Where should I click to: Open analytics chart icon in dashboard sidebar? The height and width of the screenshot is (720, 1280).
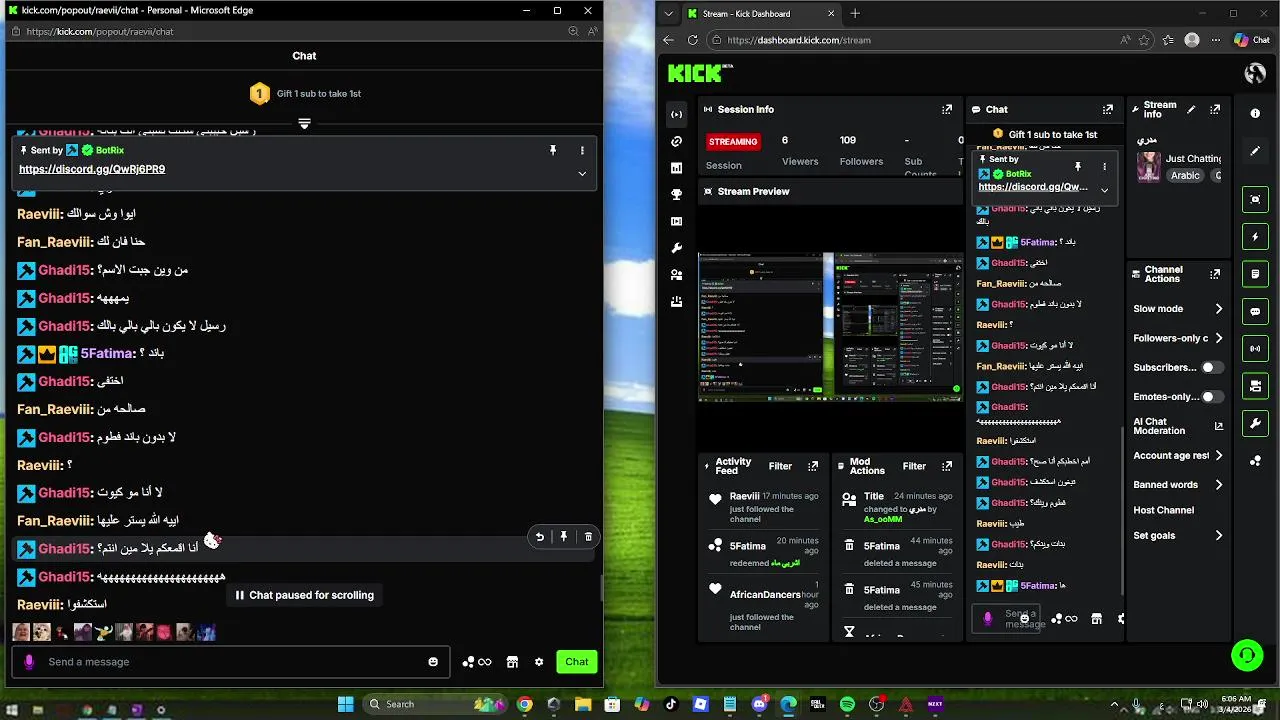677,168
